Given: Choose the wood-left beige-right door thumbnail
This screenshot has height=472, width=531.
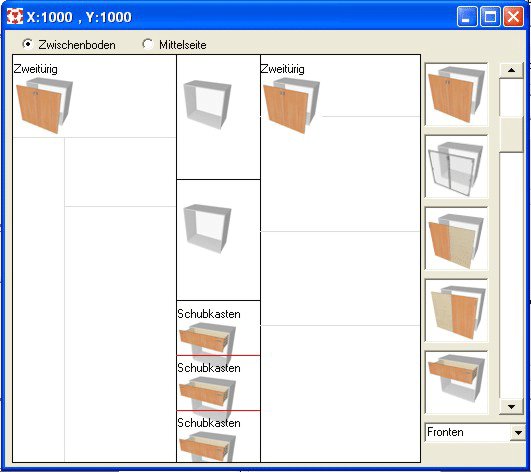Looking at the screenshot, I should [456, 238].
